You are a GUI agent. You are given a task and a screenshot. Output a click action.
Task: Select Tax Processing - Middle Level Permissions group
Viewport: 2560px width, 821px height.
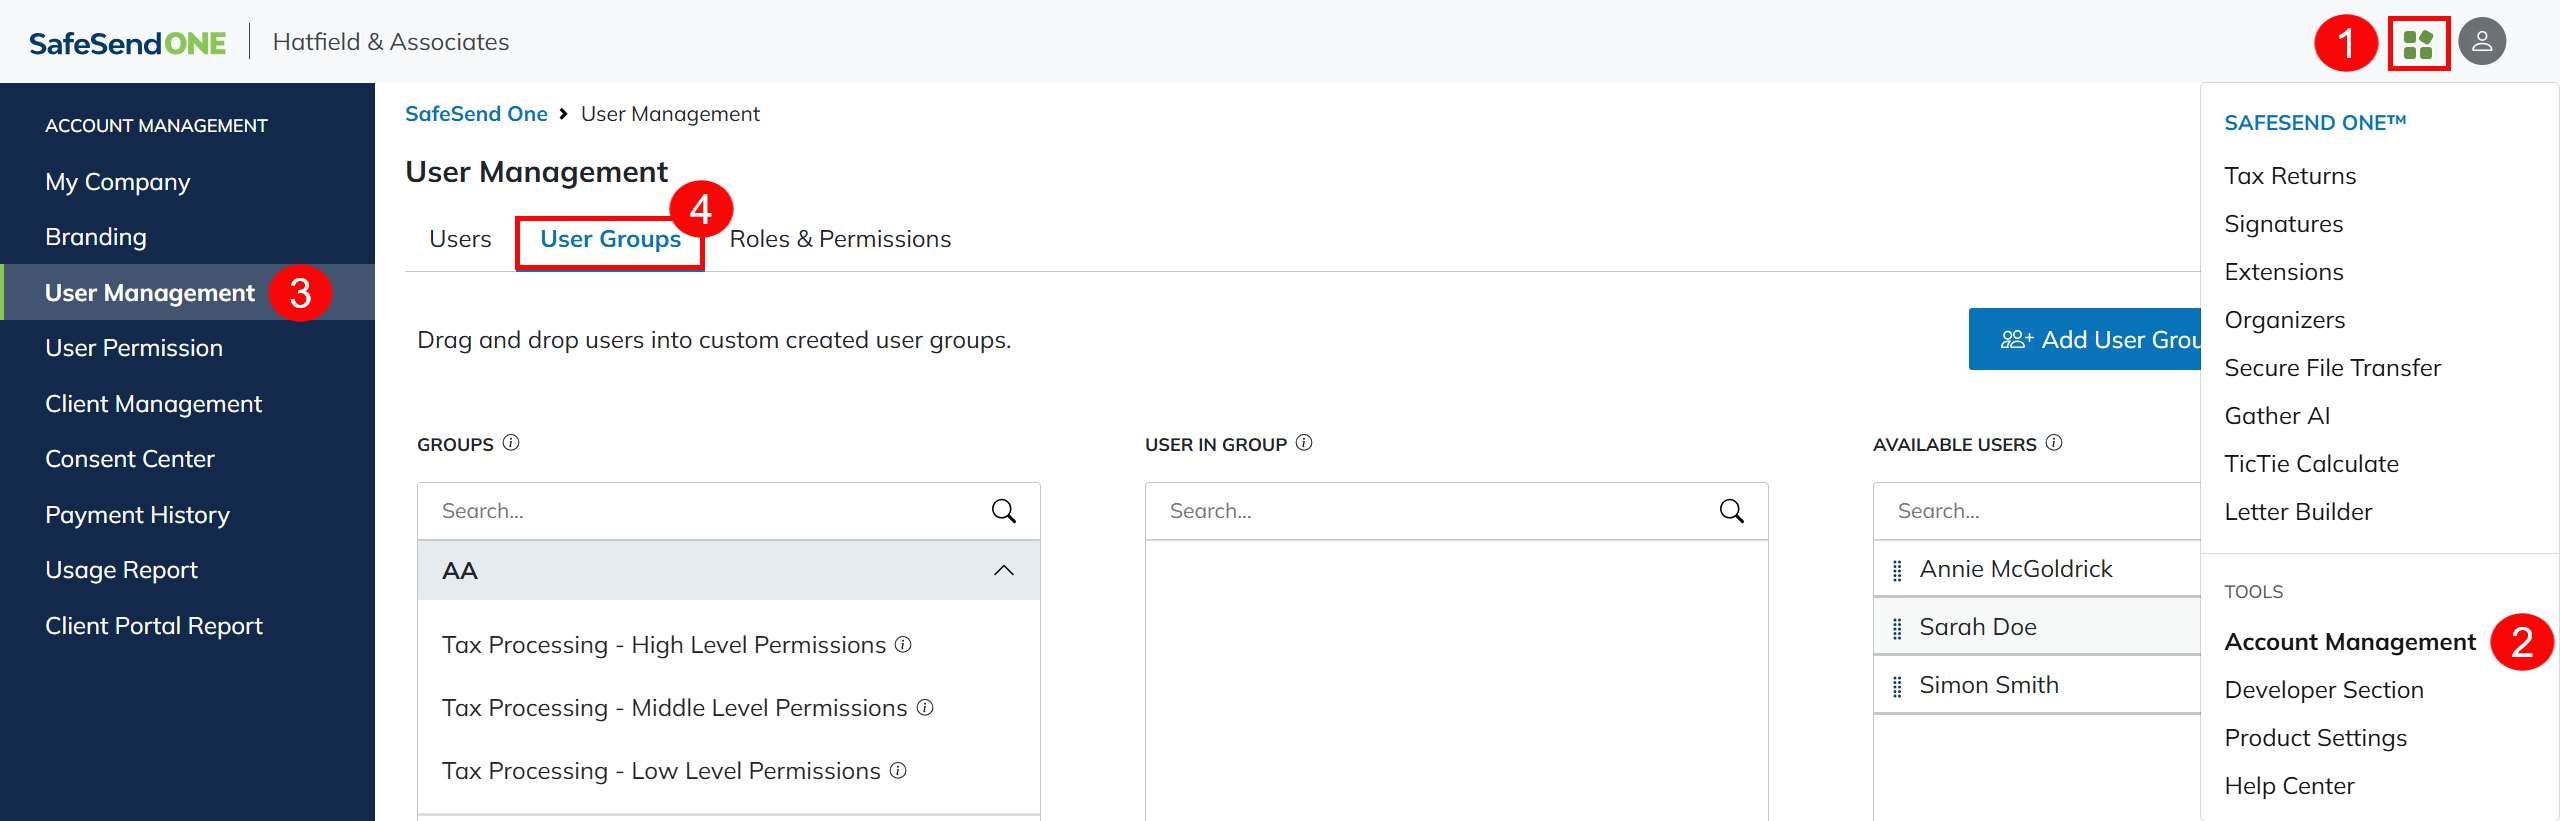[x=674, y=708]
